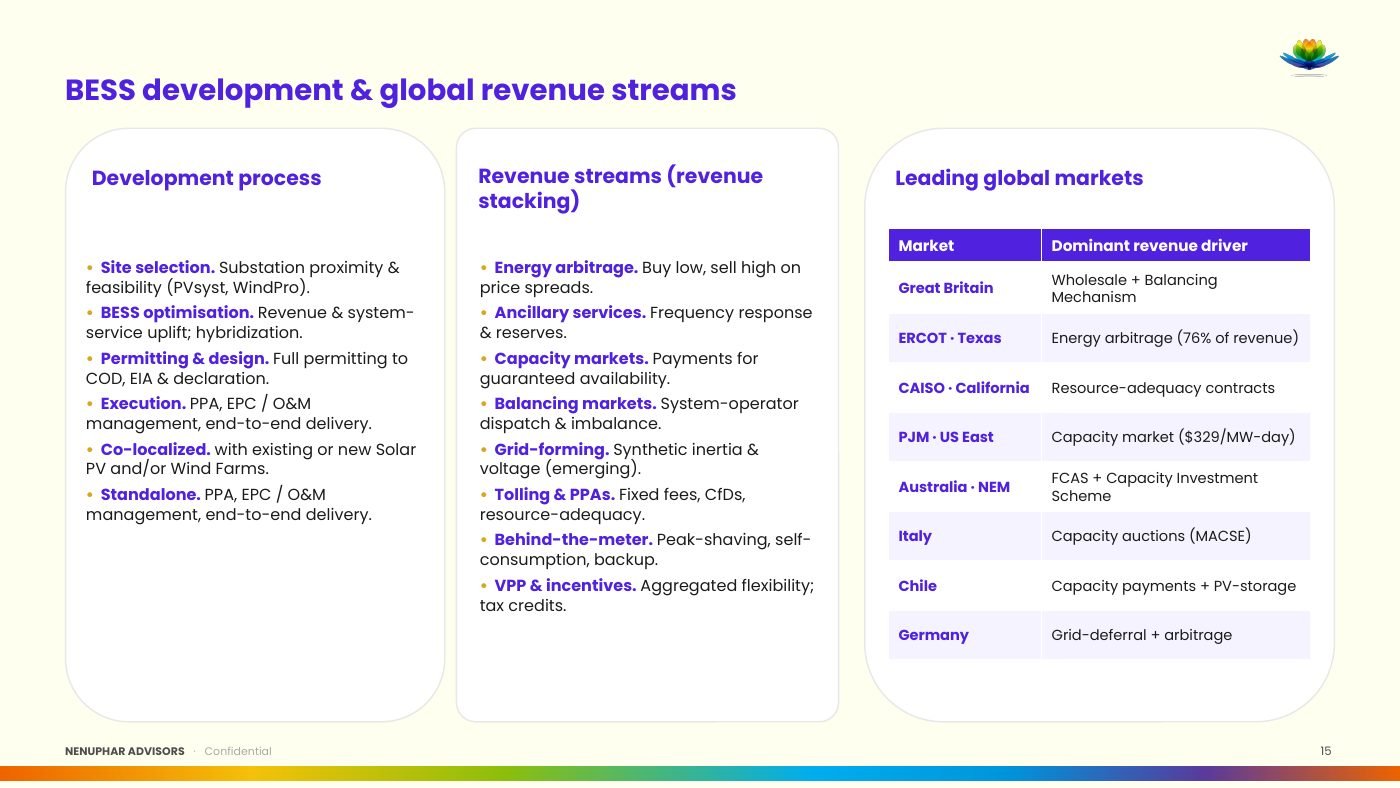Click the 'Capacity market ($329/MW-day)' cell

click(x=1175, y=437)
